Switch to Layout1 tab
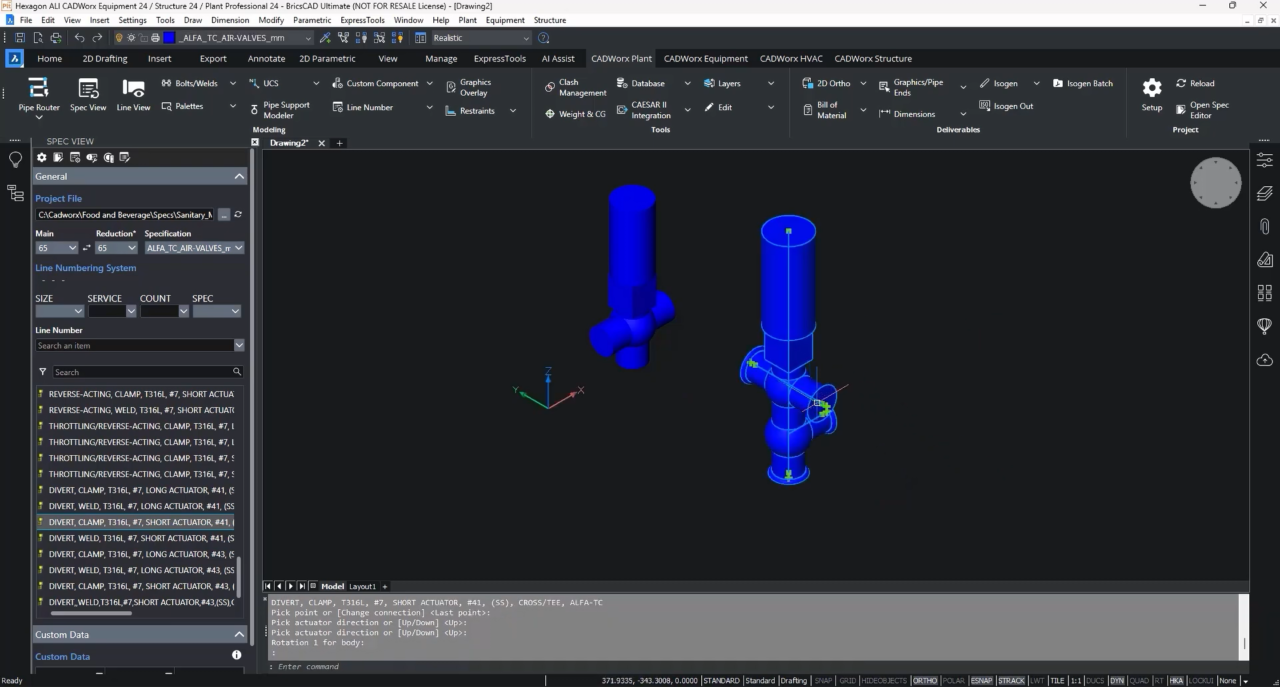This screenshot has height=687, width=1280. click(362, 586)
